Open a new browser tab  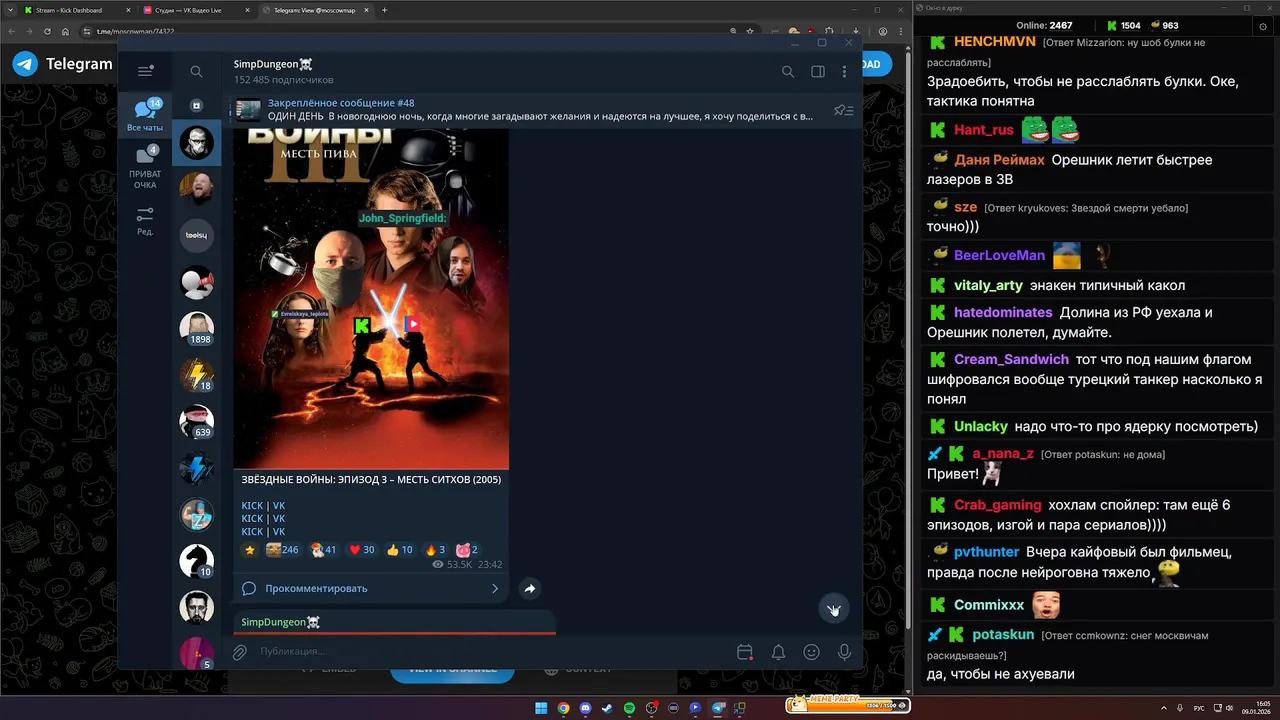click(x=385, y=10)
